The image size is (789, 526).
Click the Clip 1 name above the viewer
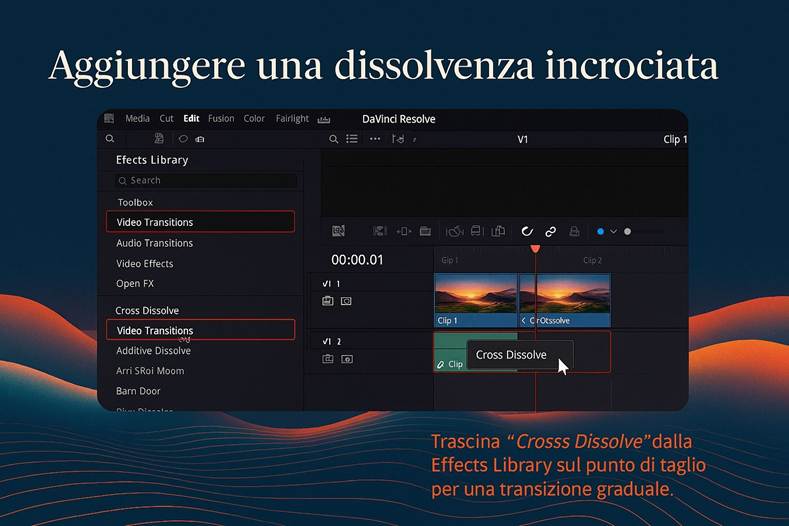(x=675, y=139)
